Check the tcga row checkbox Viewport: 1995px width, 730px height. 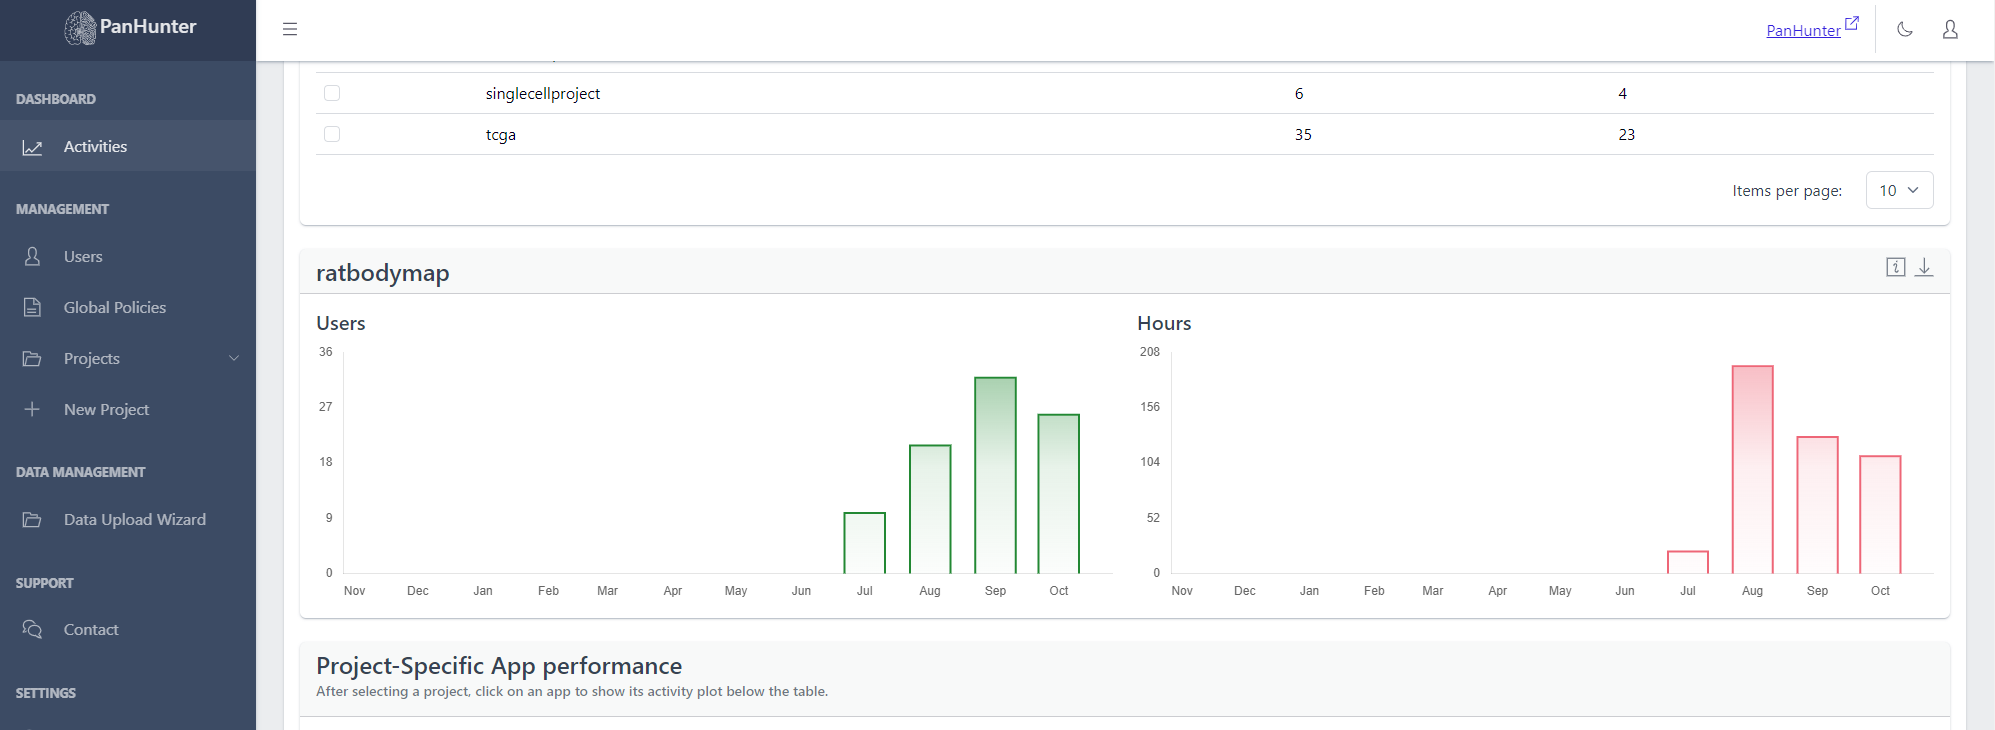coord(332,134)
